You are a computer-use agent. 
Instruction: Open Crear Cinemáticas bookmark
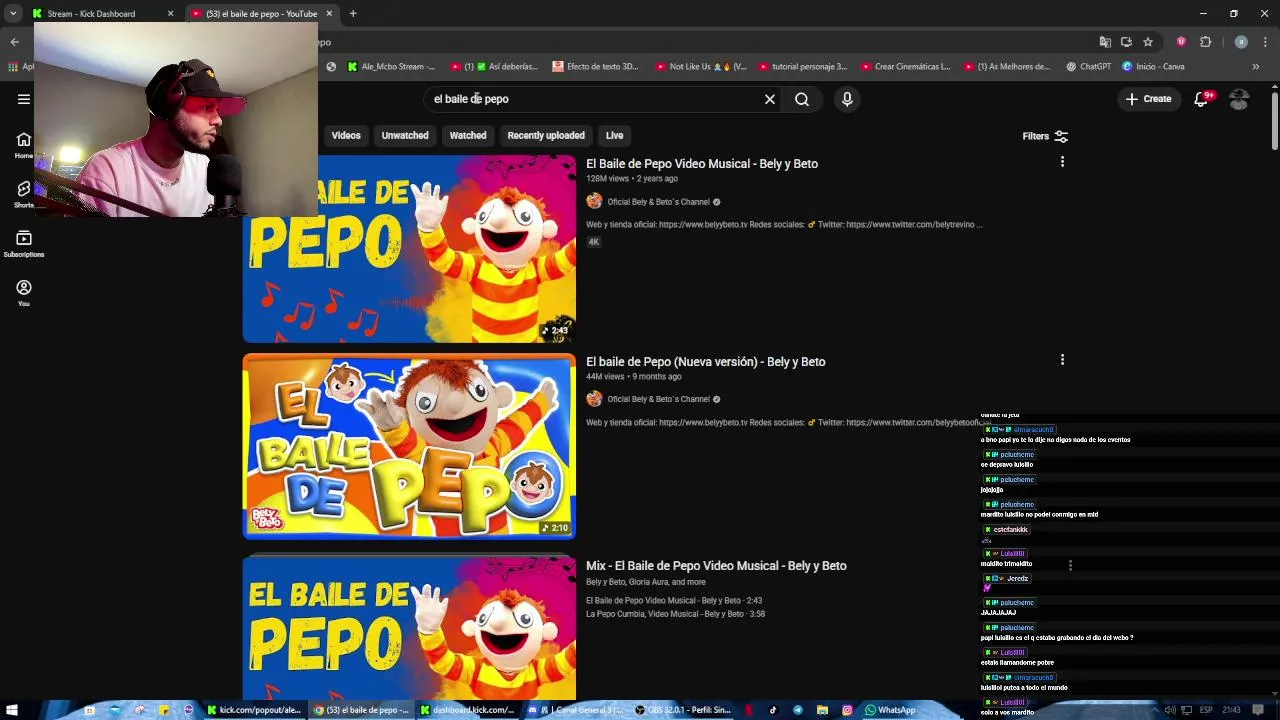[906, 67]
